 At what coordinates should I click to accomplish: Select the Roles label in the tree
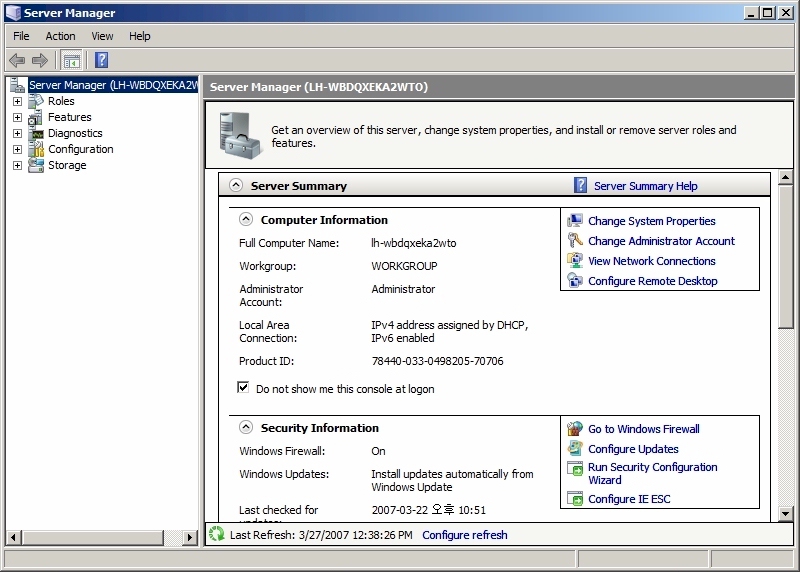click(61, 101)
